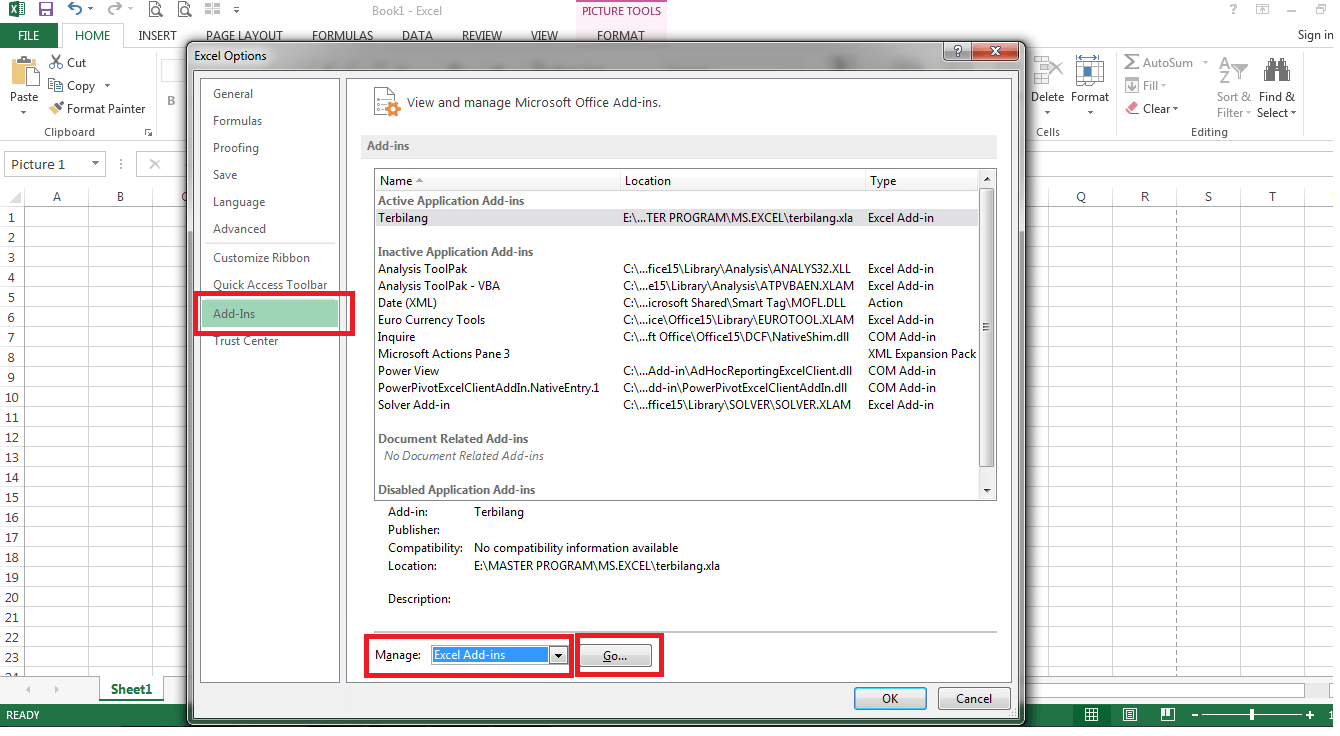
Task: Expand the Clear dropdown
Action: pos(1175,109)
